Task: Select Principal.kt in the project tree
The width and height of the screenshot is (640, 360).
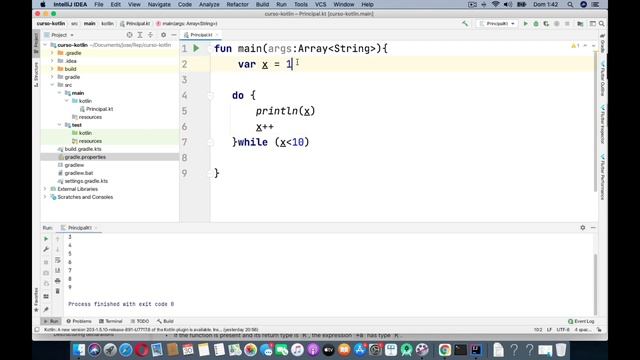Action: pyautogui.click(x=96, y=109)
